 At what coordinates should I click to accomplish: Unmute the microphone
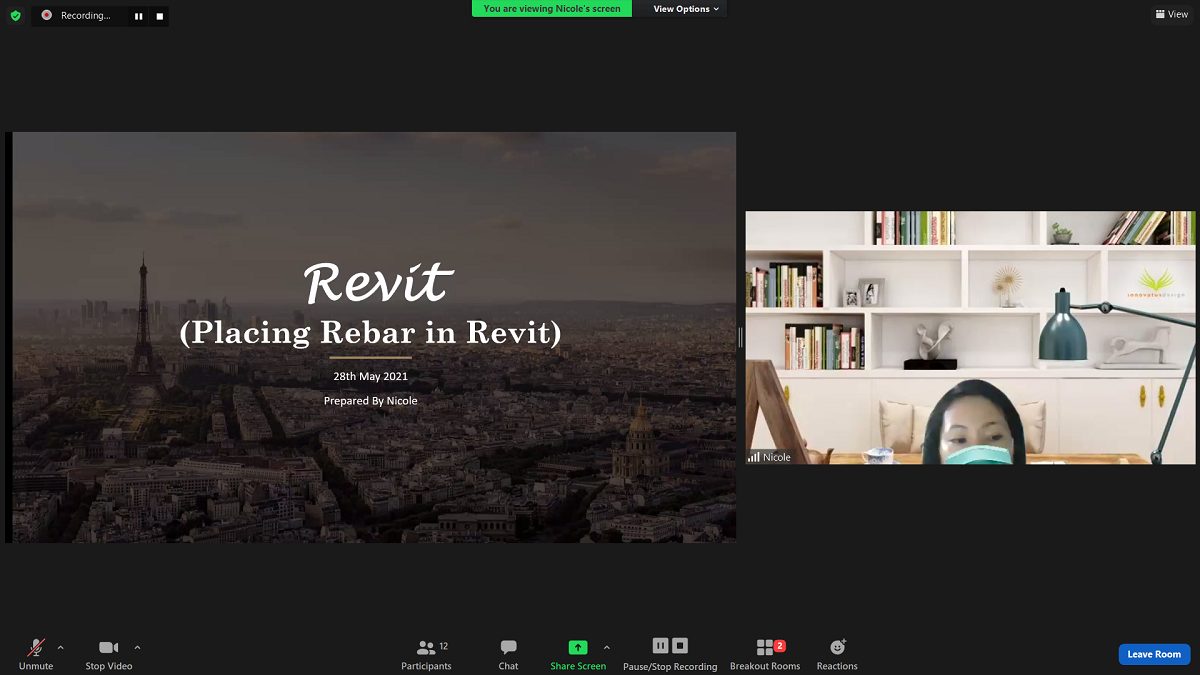36,655
